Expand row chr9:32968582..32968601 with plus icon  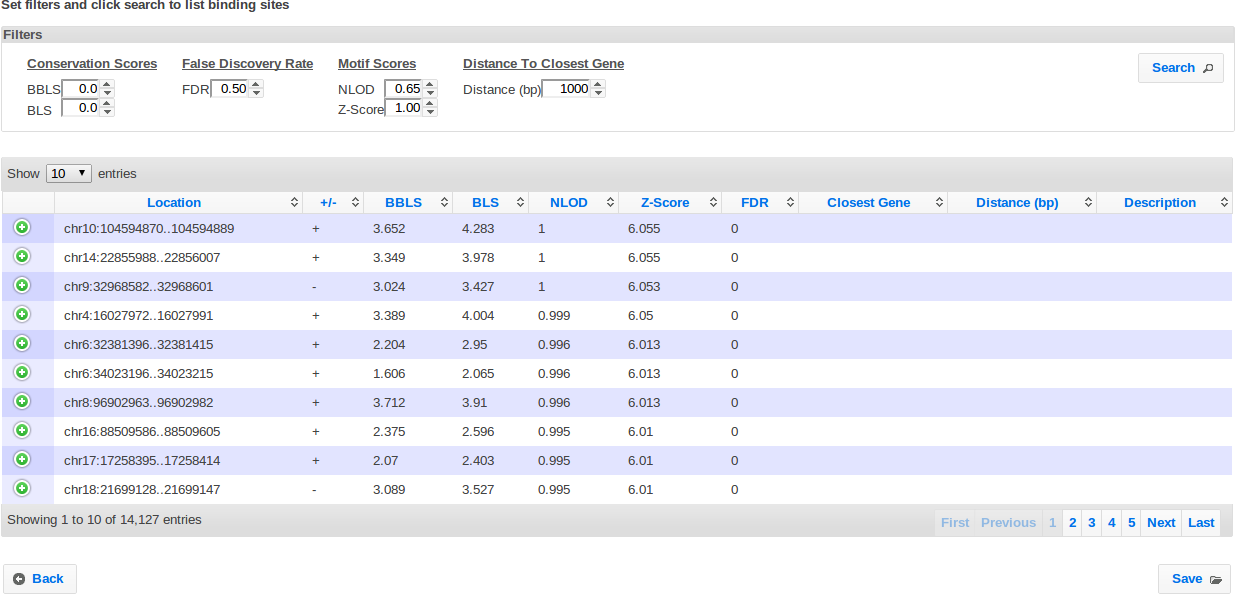coord(22,286)
